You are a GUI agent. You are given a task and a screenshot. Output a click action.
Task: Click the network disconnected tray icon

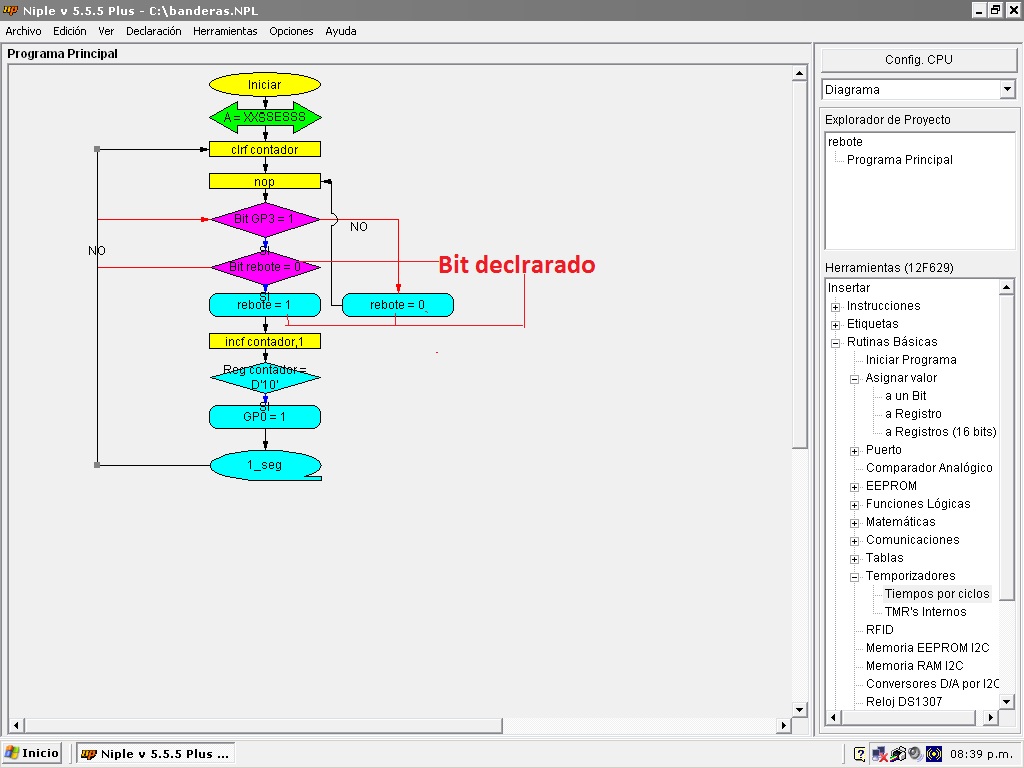tap(879, 754)
